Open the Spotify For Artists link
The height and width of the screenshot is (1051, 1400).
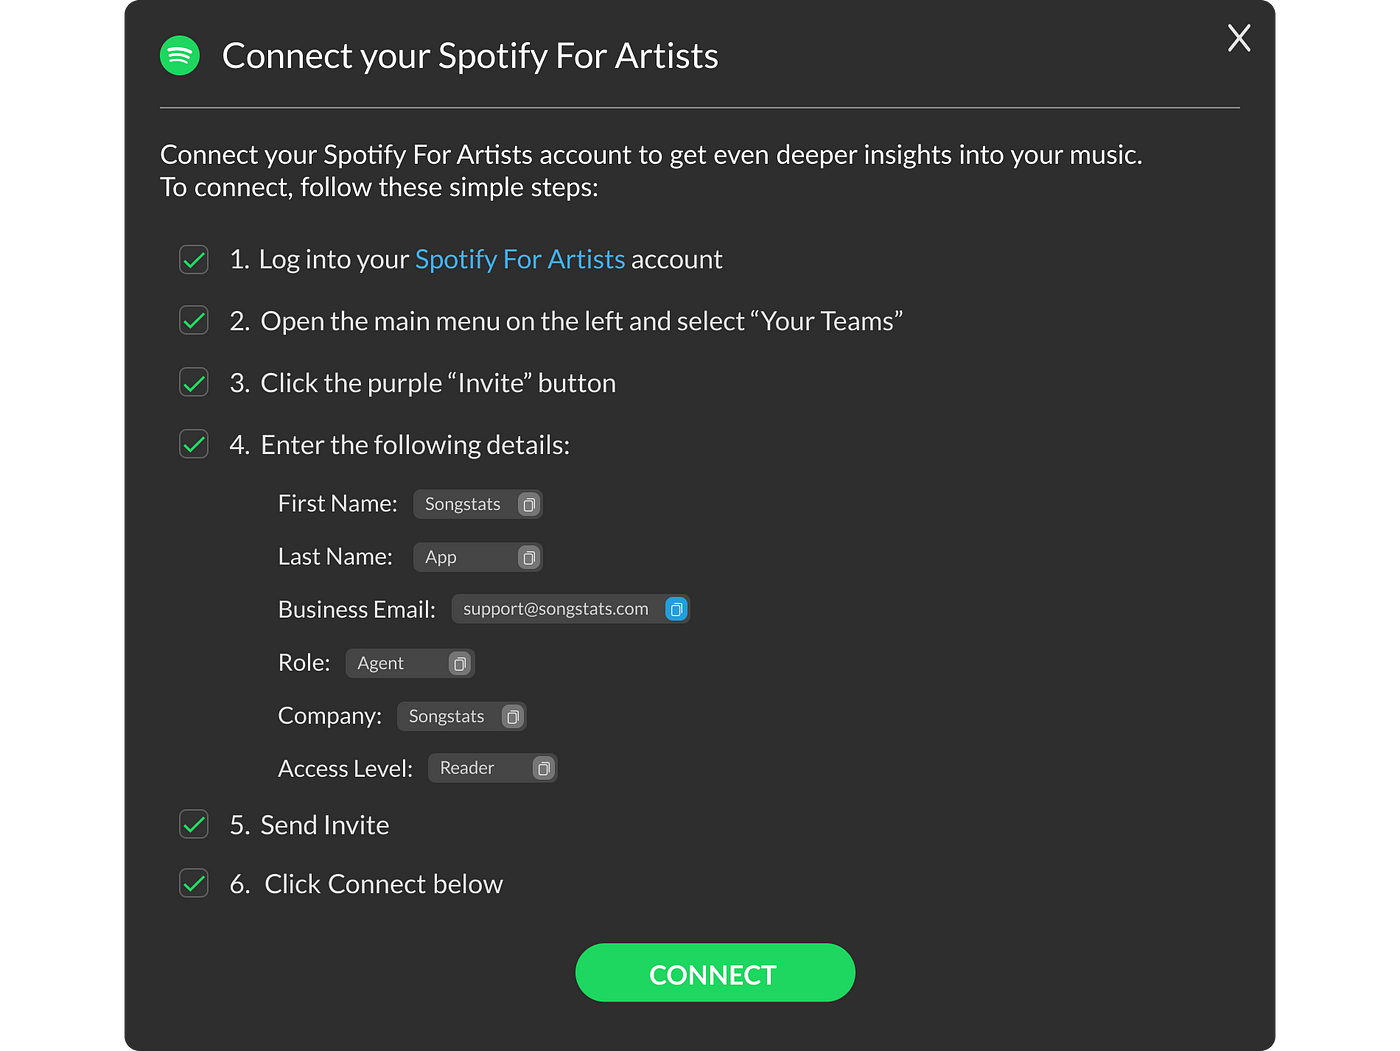point(520,260)
